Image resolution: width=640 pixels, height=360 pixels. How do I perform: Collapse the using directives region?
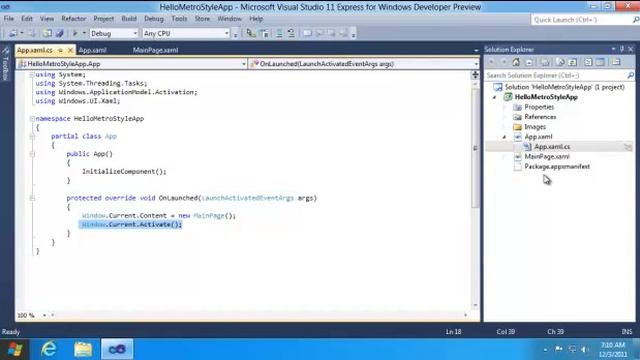[x=32, y=75]
